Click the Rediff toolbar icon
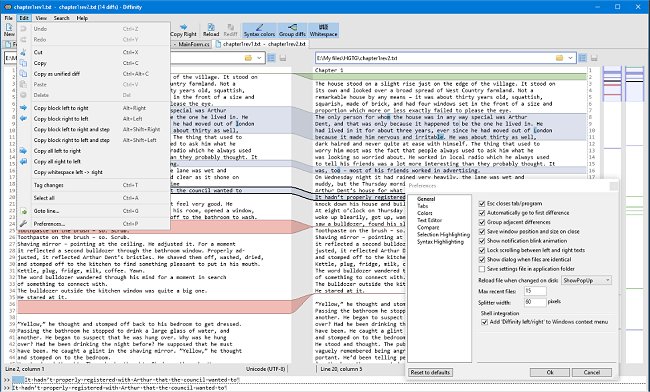This screenshot has height=392, width=650. point(230,30)
